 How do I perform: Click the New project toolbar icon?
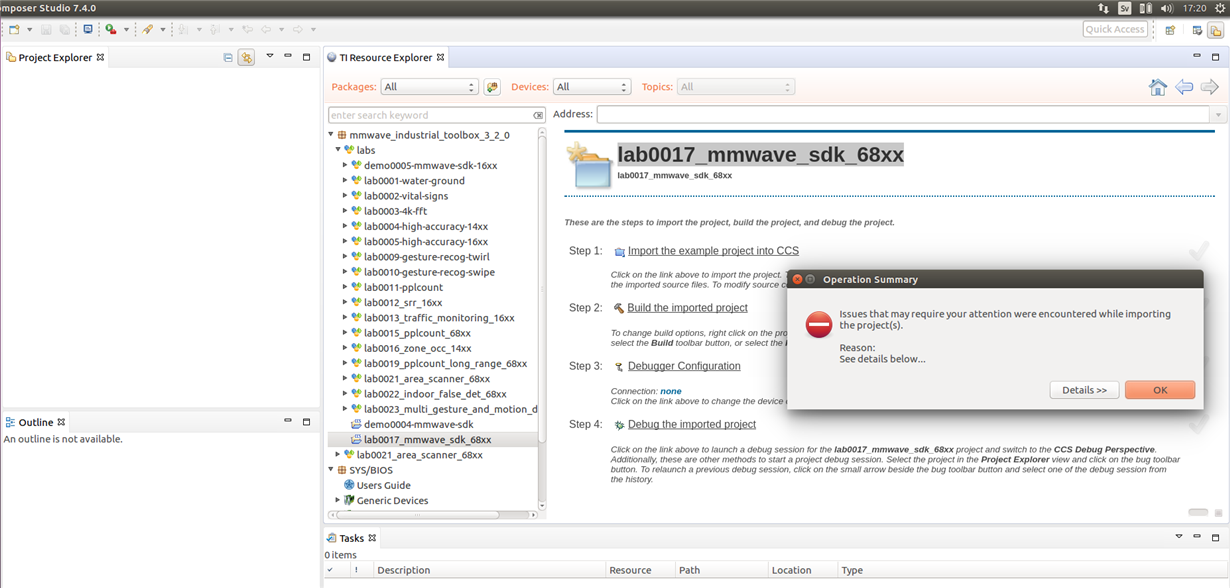[x=14, y=30]
